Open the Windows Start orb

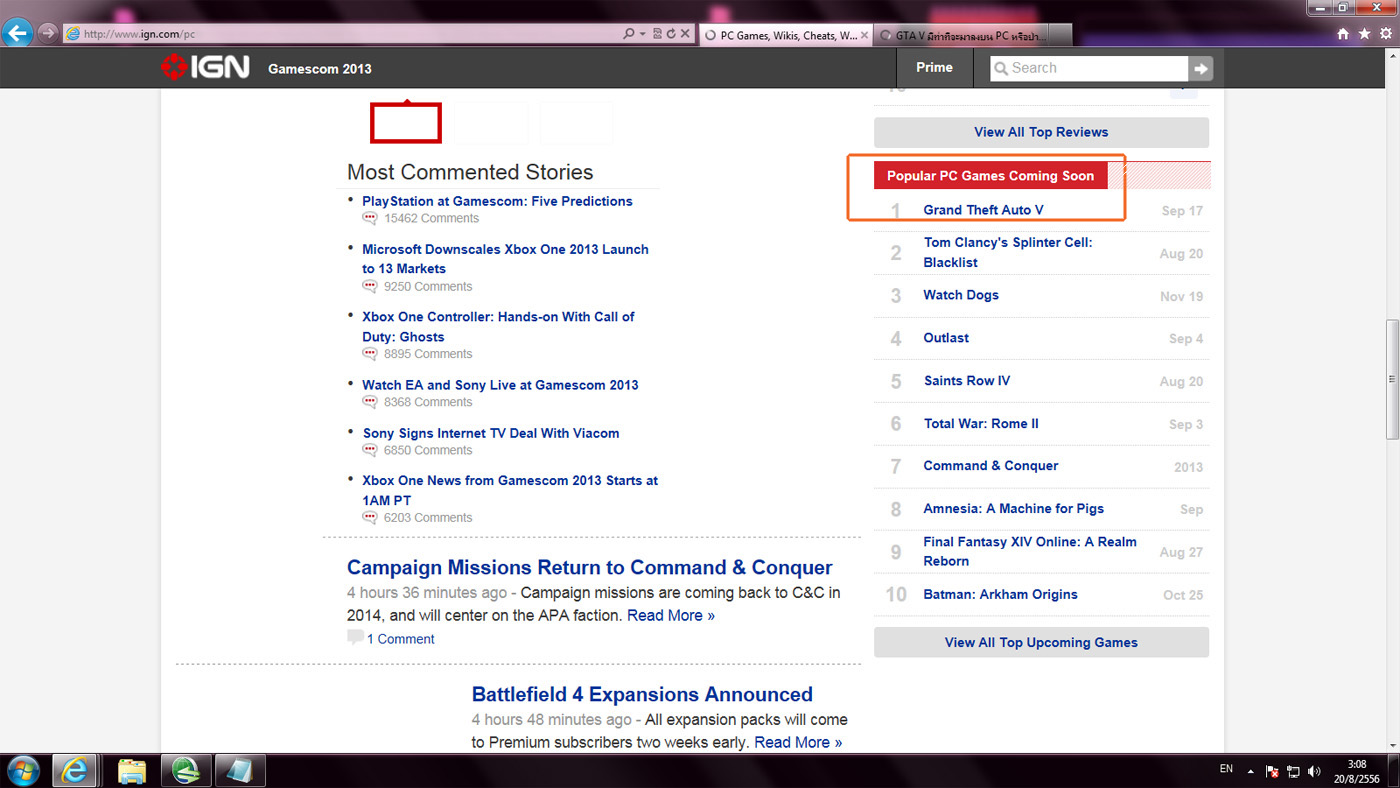pyautogui.click(x=22, y=771)
